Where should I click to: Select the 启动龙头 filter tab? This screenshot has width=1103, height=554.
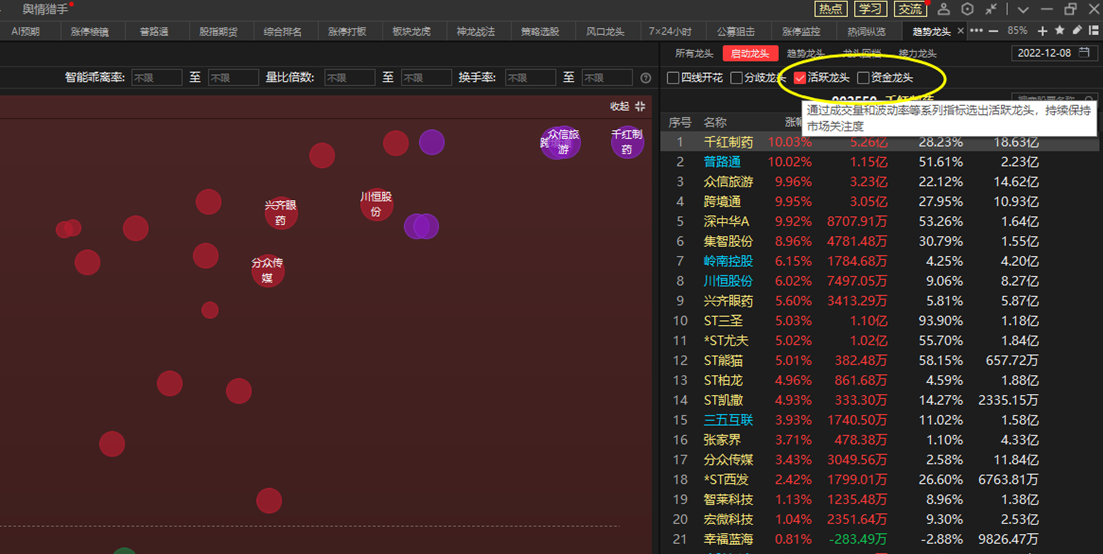[750, 53]
